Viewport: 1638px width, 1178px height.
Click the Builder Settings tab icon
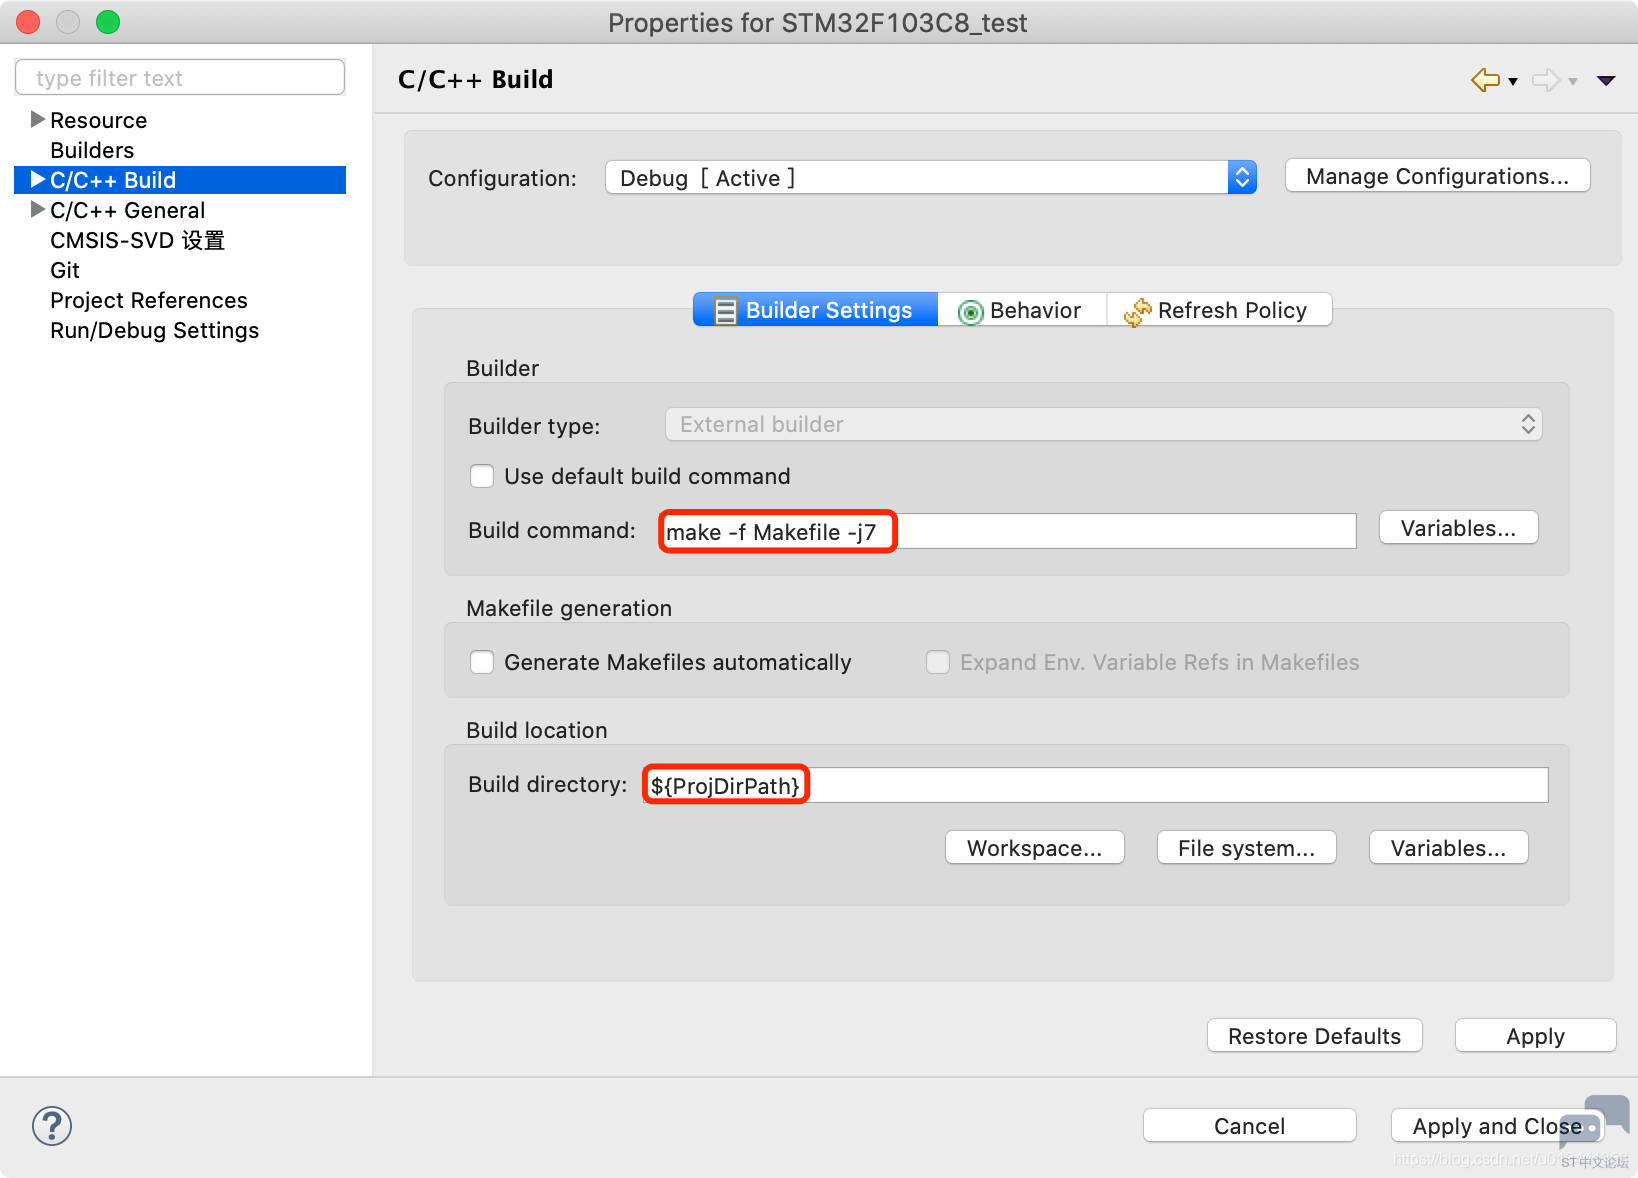[726, 311]
